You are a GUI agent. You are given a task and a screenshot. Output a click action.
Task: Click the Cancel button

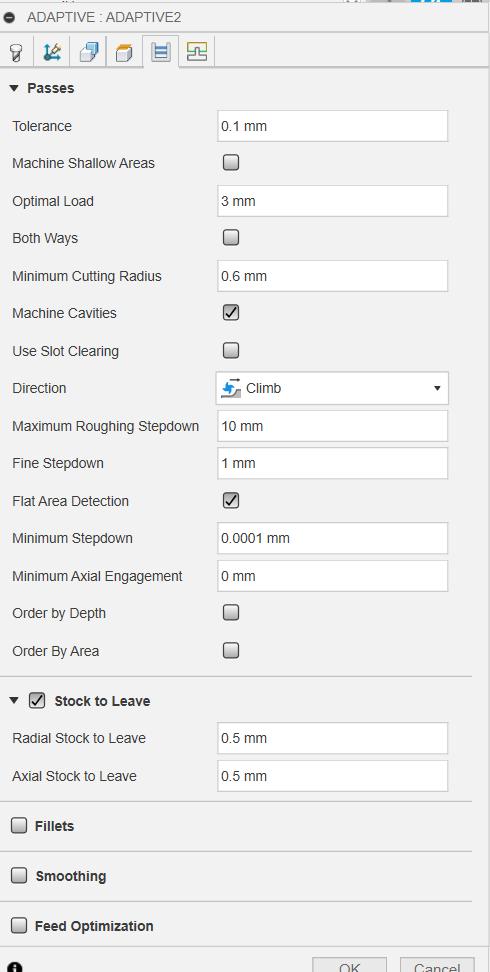[x=437, y=965]
